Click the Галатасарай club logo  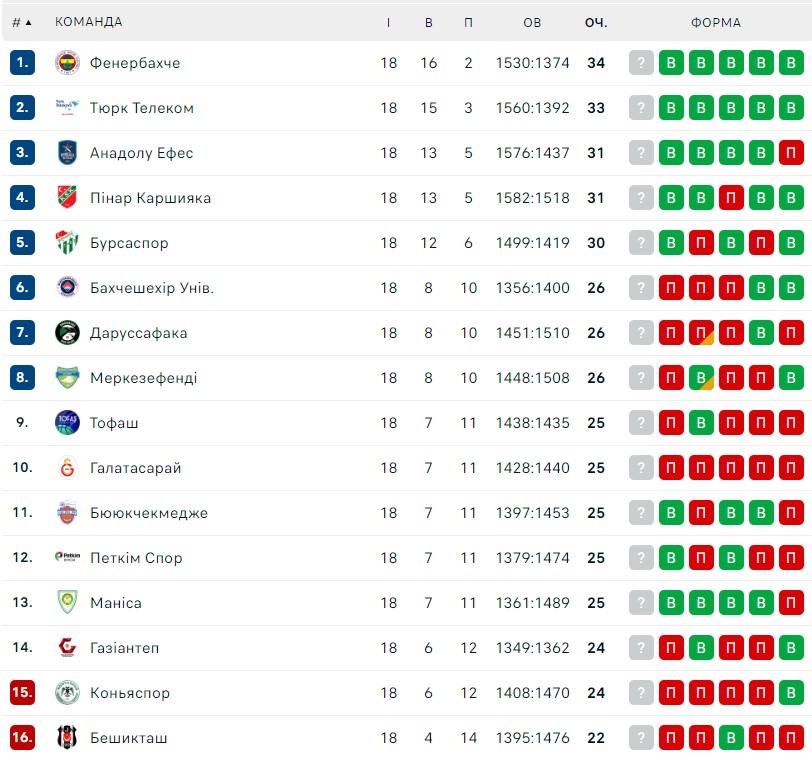tap(67, 467)
